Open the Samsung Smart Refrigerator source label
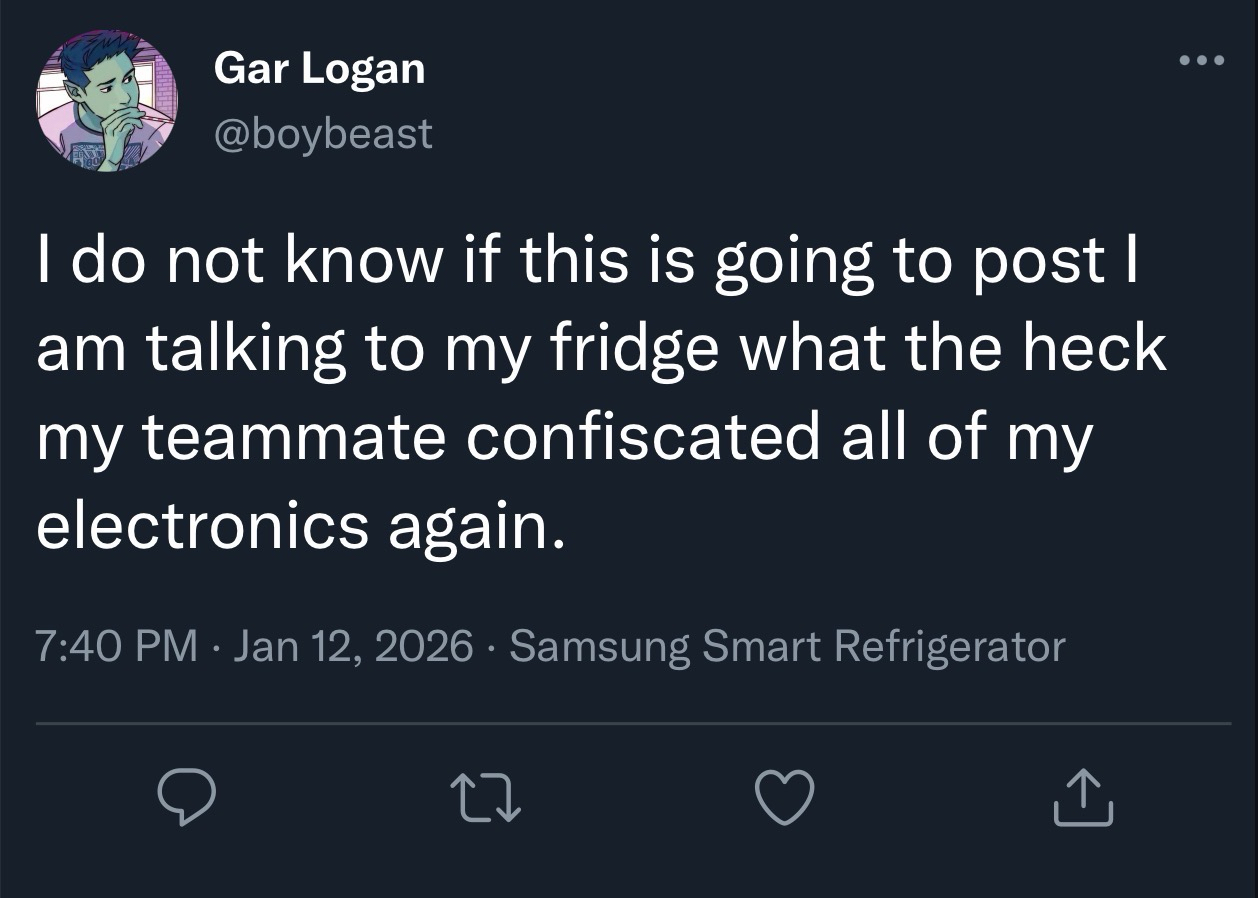This screenshot has width=1258, height=898. (787, 646)
